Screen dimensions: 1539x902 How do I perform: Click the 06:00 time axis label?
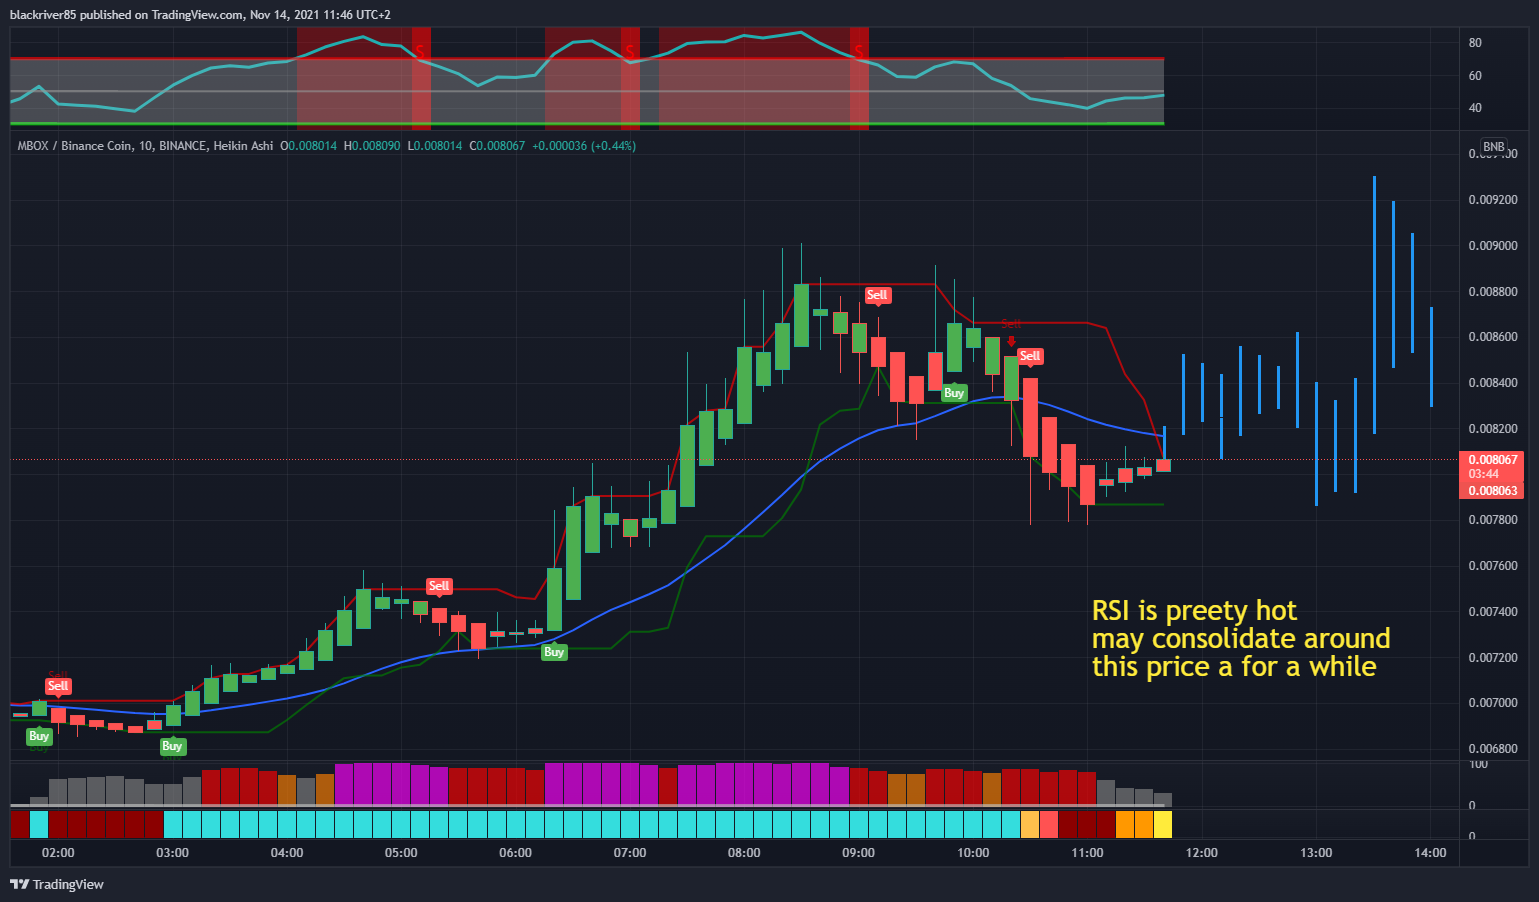click(x=515, y=853)
